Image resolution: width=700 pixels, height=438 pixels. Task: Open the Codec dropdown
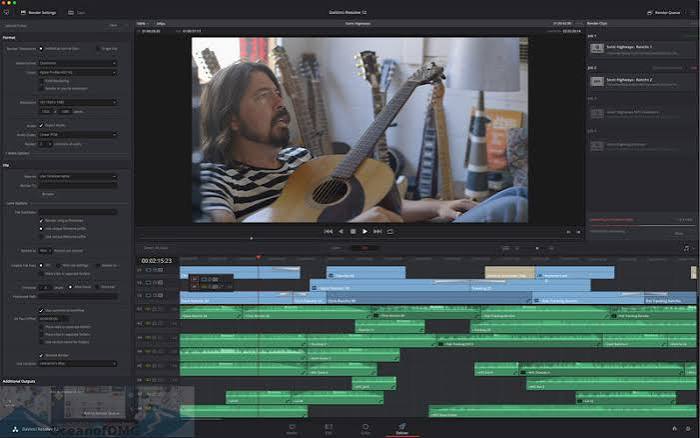coord(78,72)
